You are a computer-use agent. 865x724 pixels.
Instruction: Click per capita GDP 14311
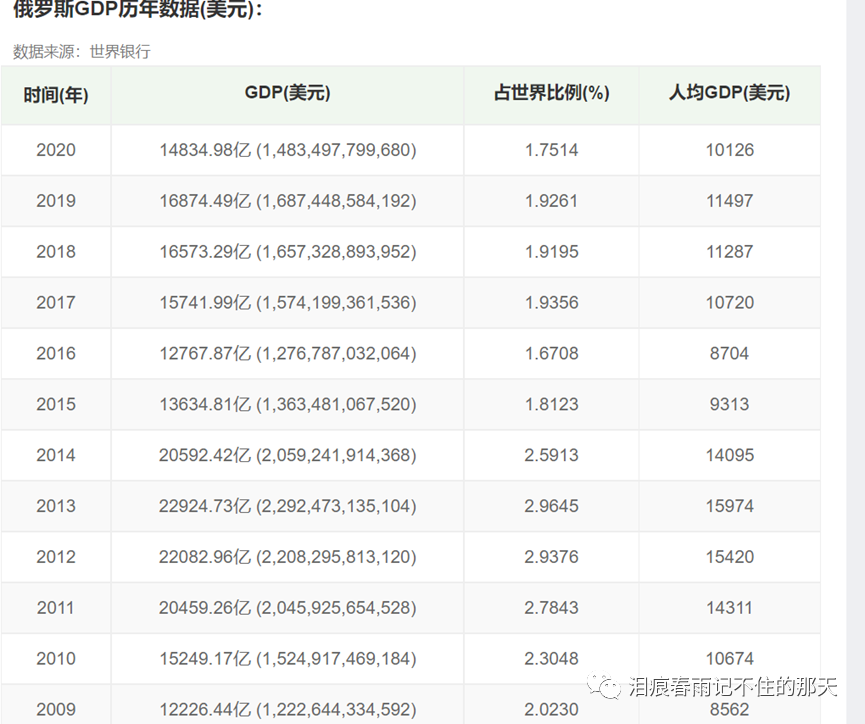coord(730,608)
